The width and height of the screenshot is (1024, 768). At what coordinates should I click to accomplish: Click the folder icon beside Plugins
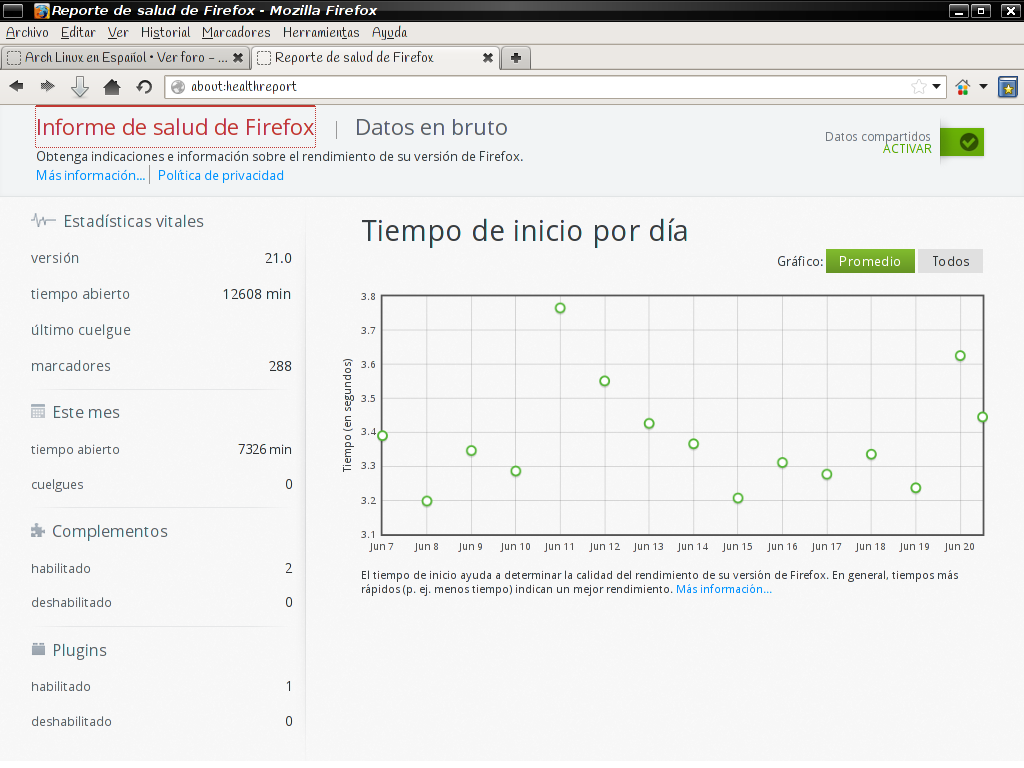point(39,648)
